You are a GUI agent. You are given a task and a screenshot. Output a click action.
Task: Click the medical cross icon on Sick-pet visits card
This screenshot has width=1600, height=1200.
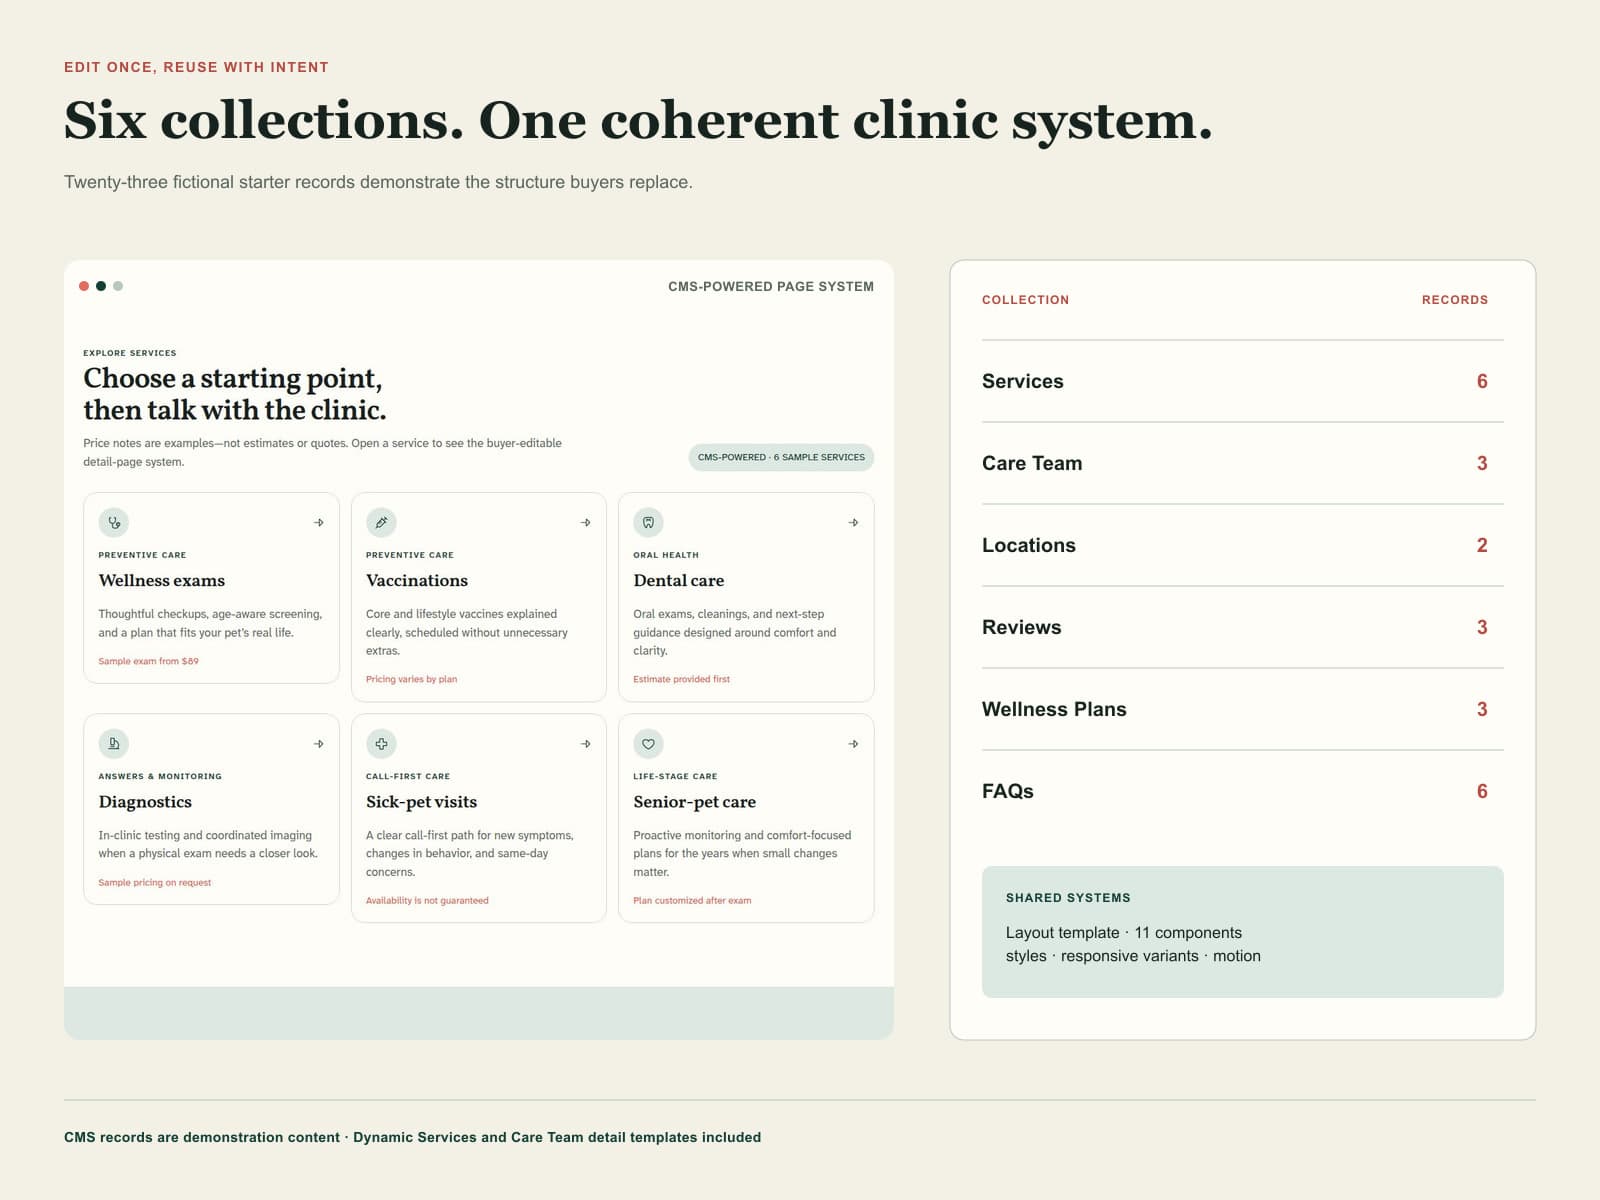tap(381, 743)
